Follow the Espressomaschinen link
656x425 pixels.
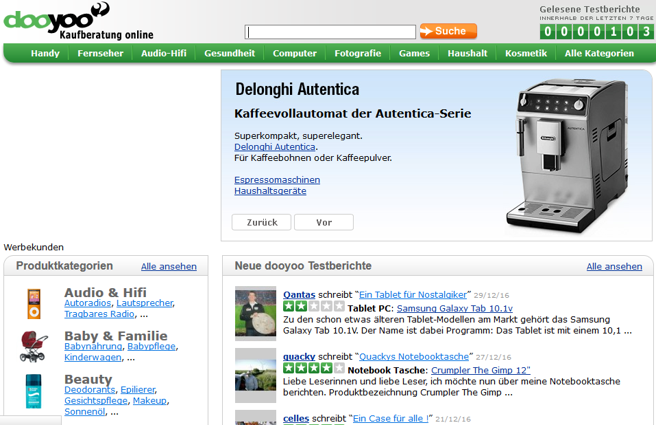click(x=277, y=180)
